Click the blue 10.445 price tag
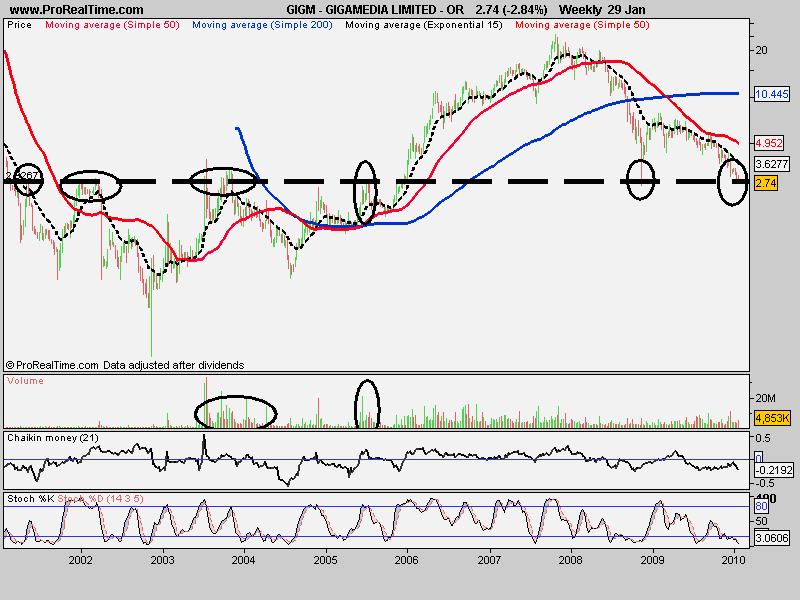 pyautogui.click(x=771, y=94)
